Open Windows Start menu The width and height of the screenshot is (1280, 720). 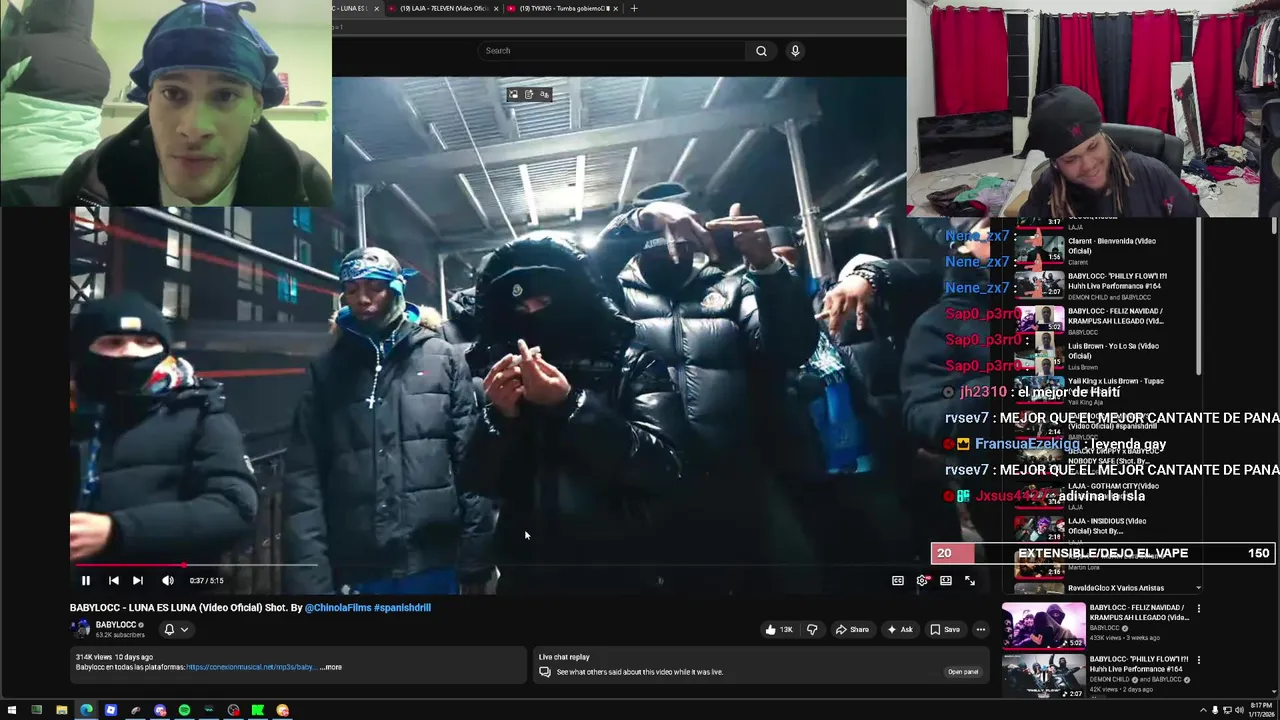pyautogui.click(x=12, y=710)
